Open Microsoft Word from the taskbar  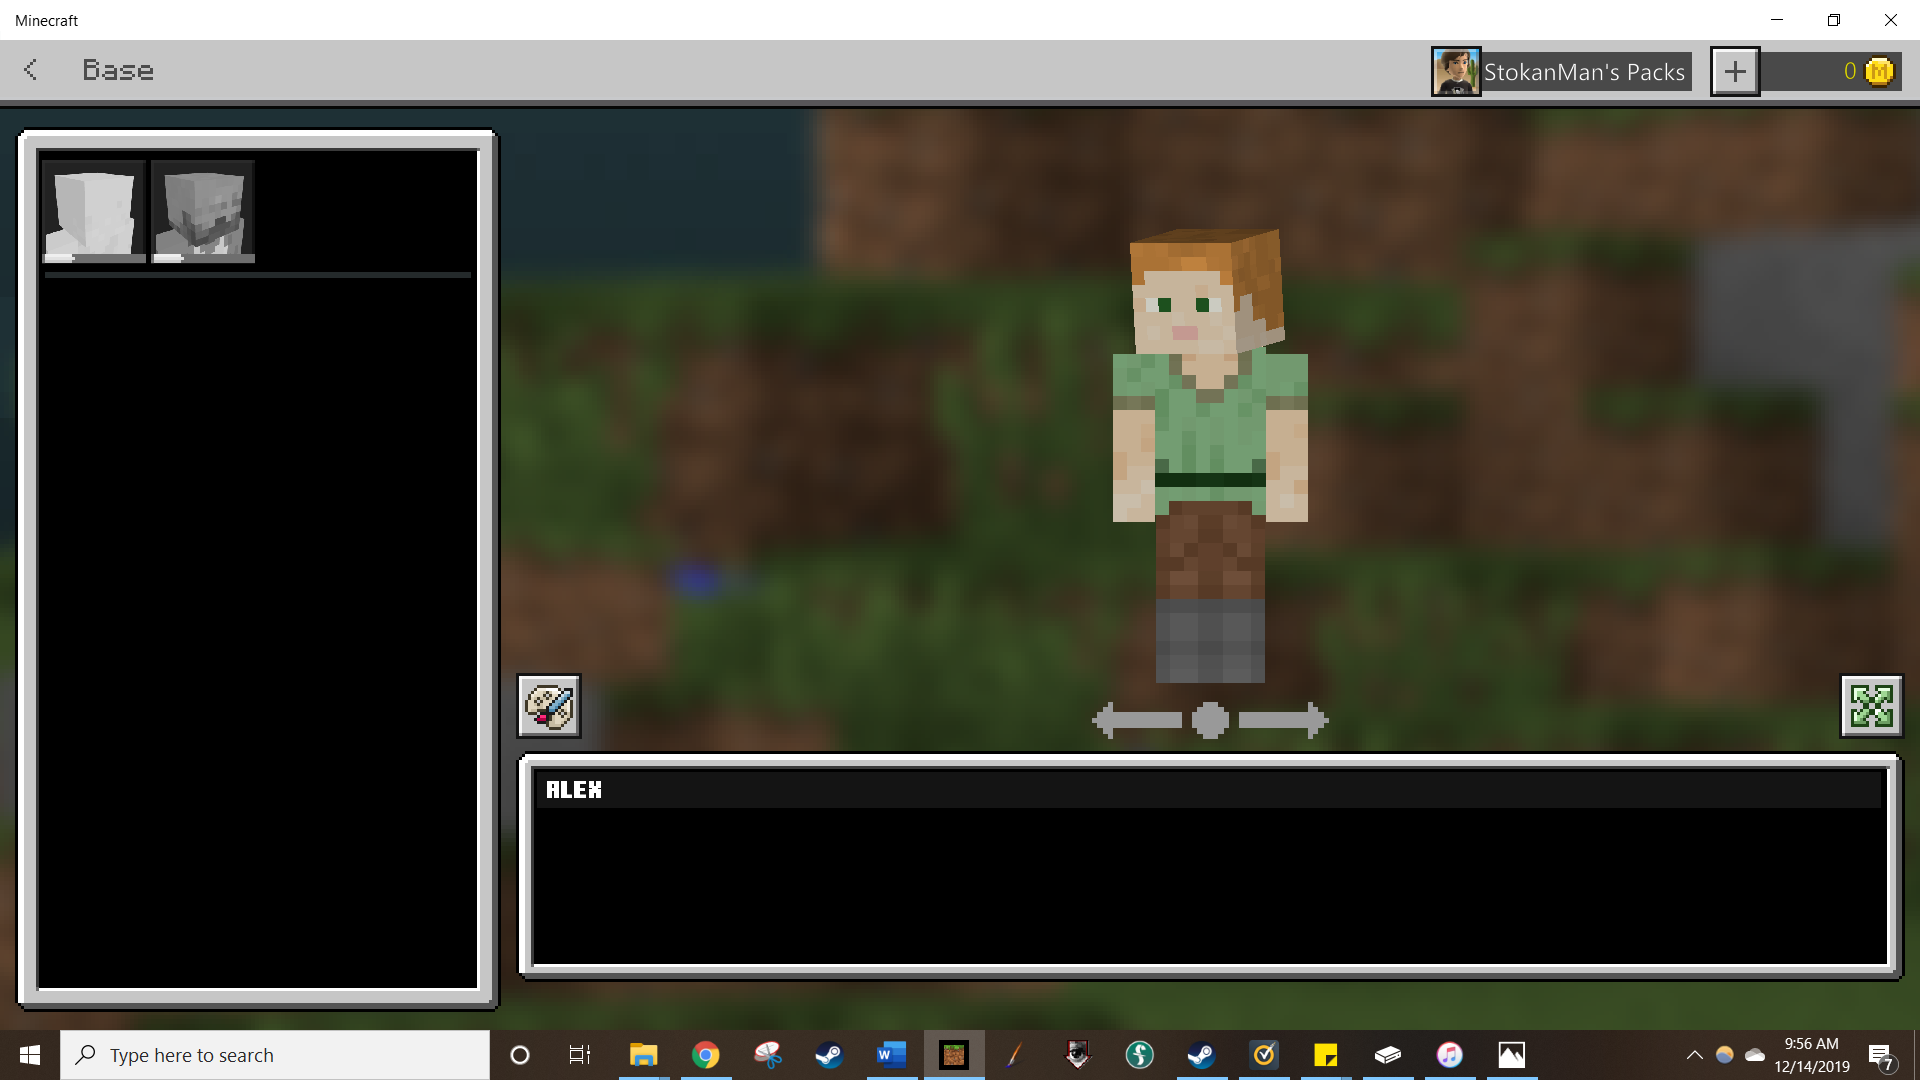click(891, 1055)
